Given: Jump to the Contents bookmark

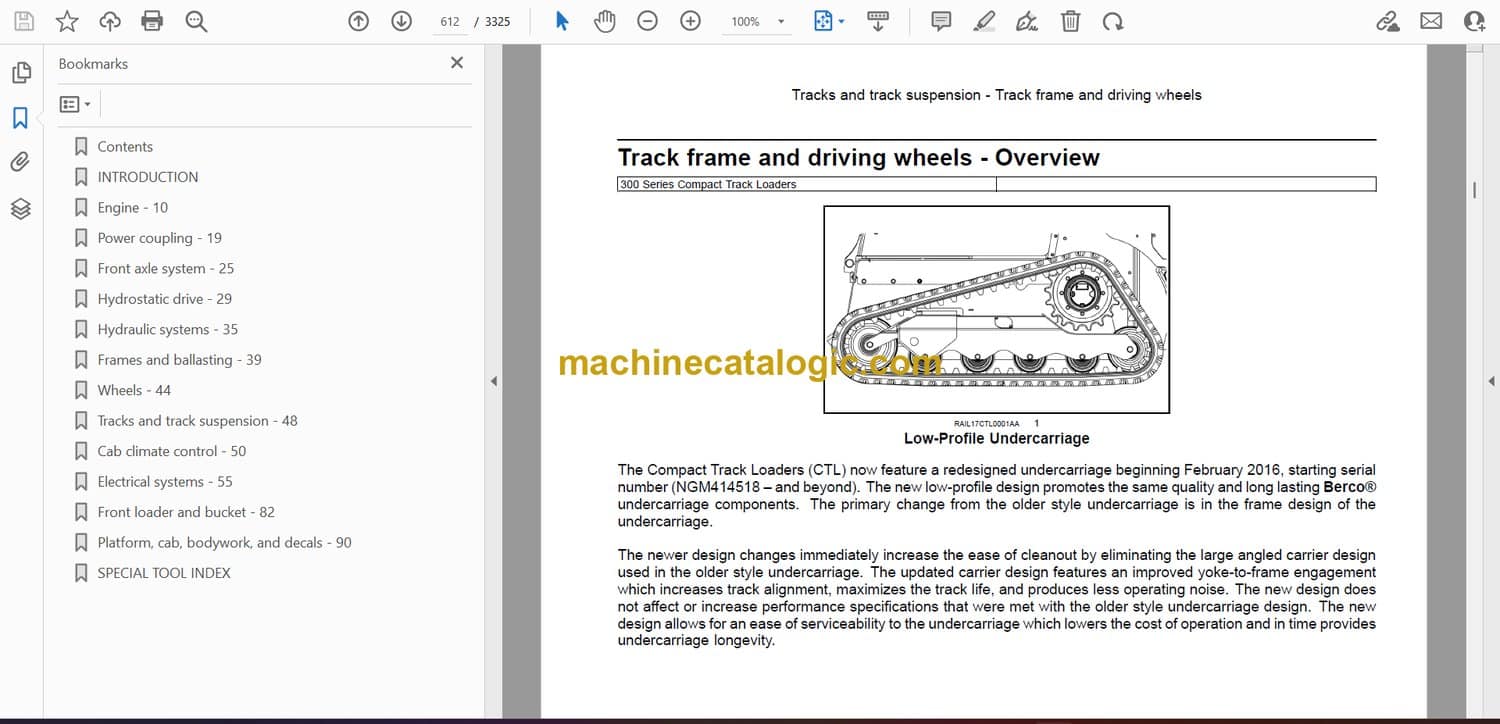Looking at the screenshot, I should click(125, 146).
